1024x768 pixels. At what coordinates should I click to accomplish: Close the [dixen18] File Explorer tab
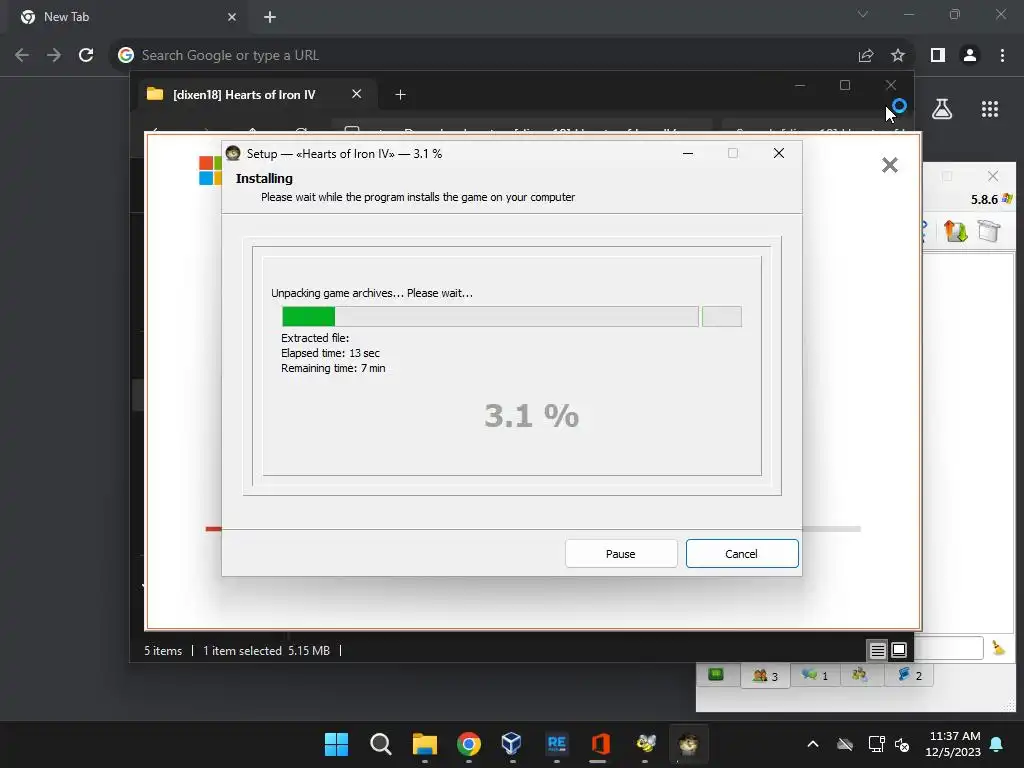pyautogui.click(x=357, y=94)
